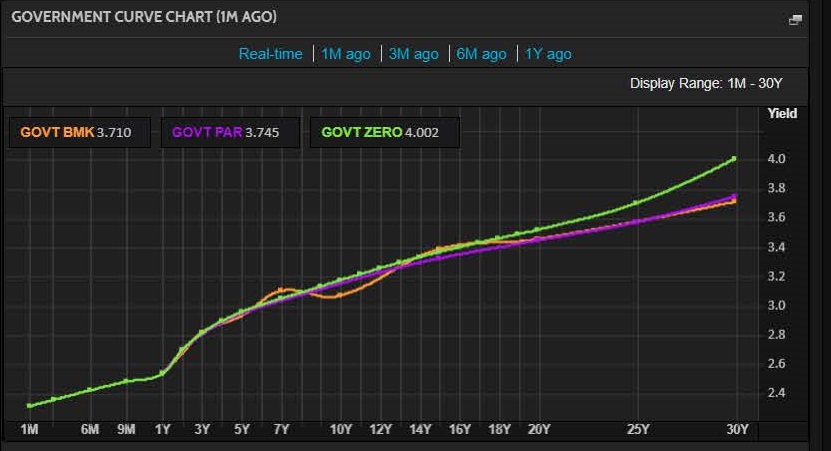The width and height of the screenshot is (831, 451).
Task: Click the 7Y tenor label
Action: [281, 429]
